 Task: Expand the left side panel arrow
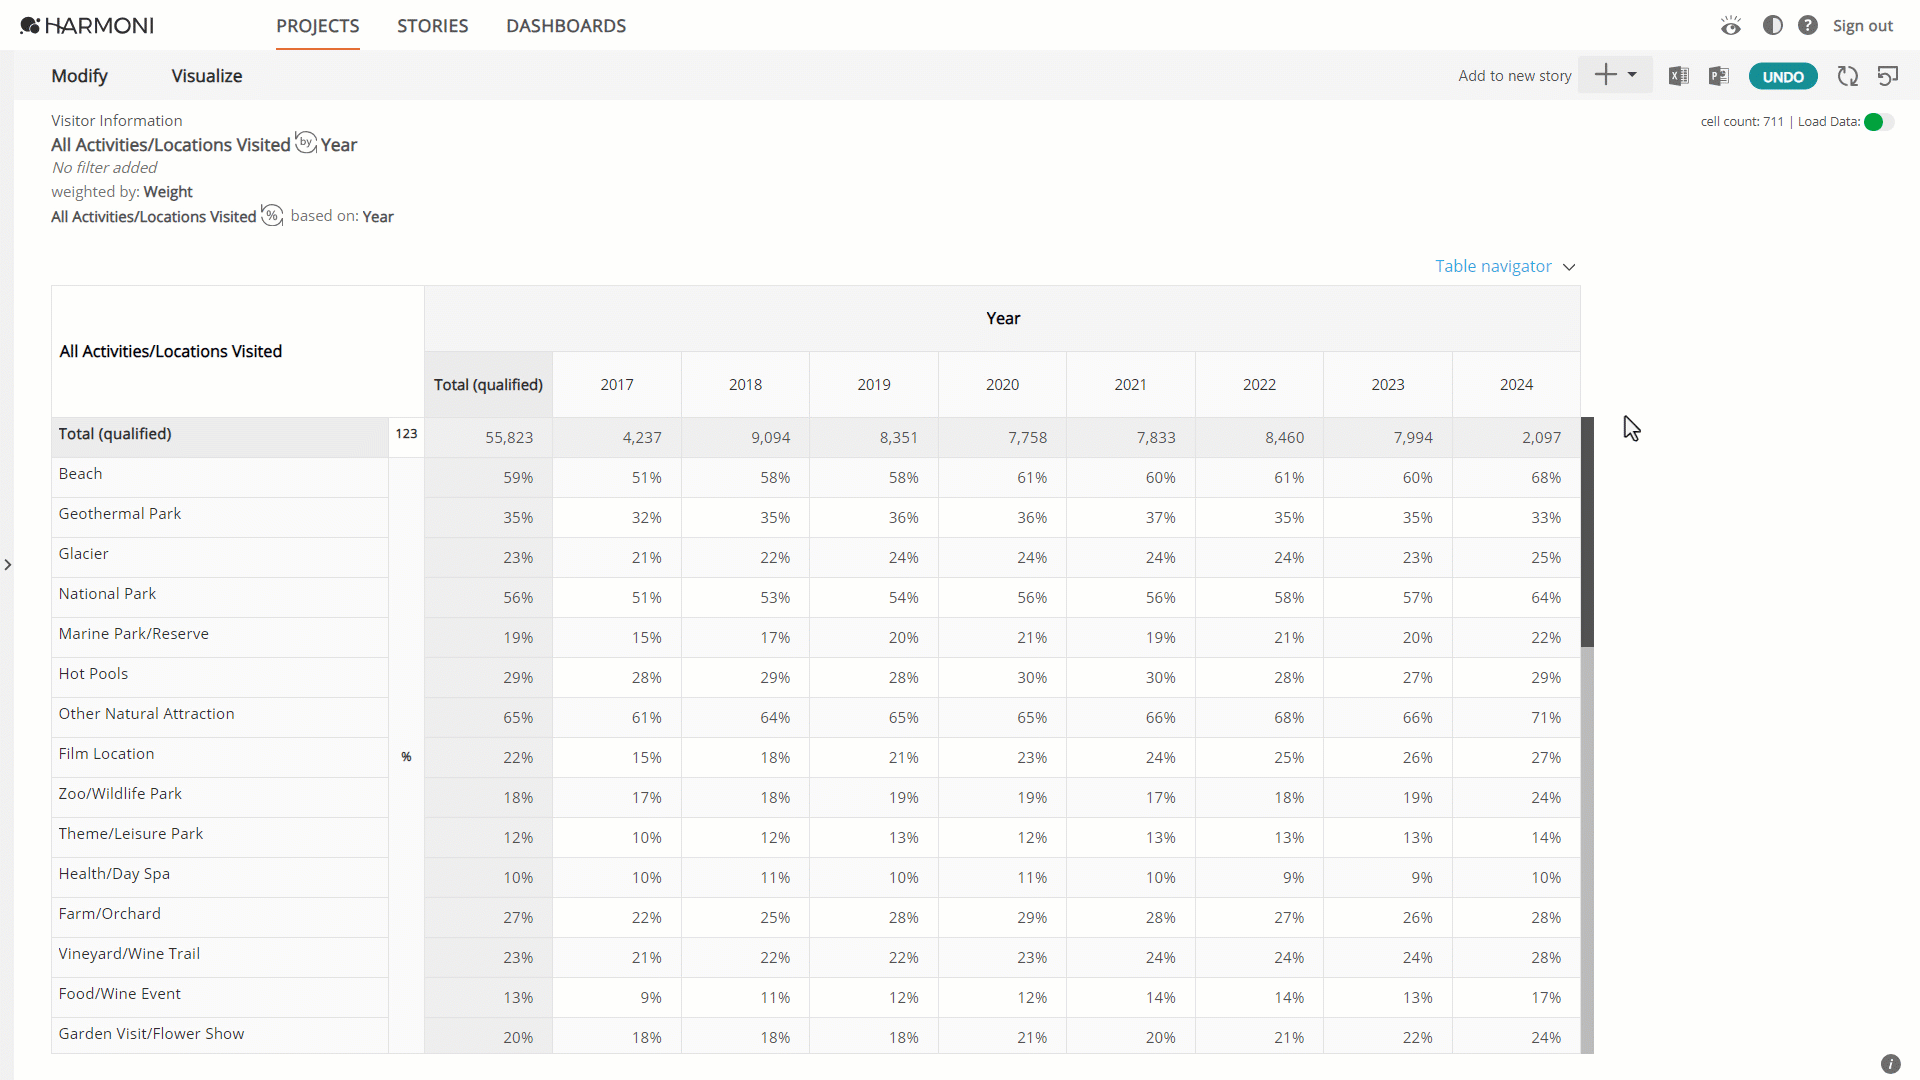8,565
